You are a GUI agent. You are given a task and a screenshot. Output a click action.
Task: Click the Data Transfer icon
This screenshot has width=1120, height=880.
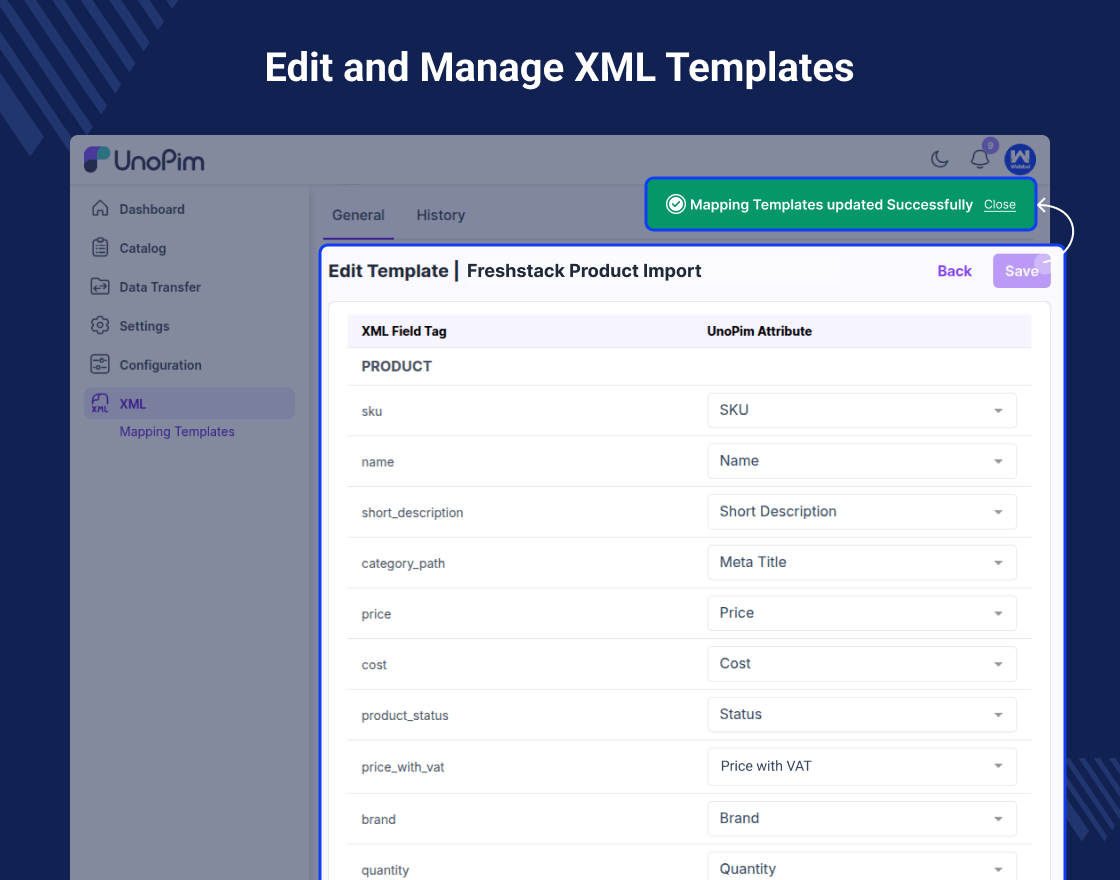(x=100, y=286)
